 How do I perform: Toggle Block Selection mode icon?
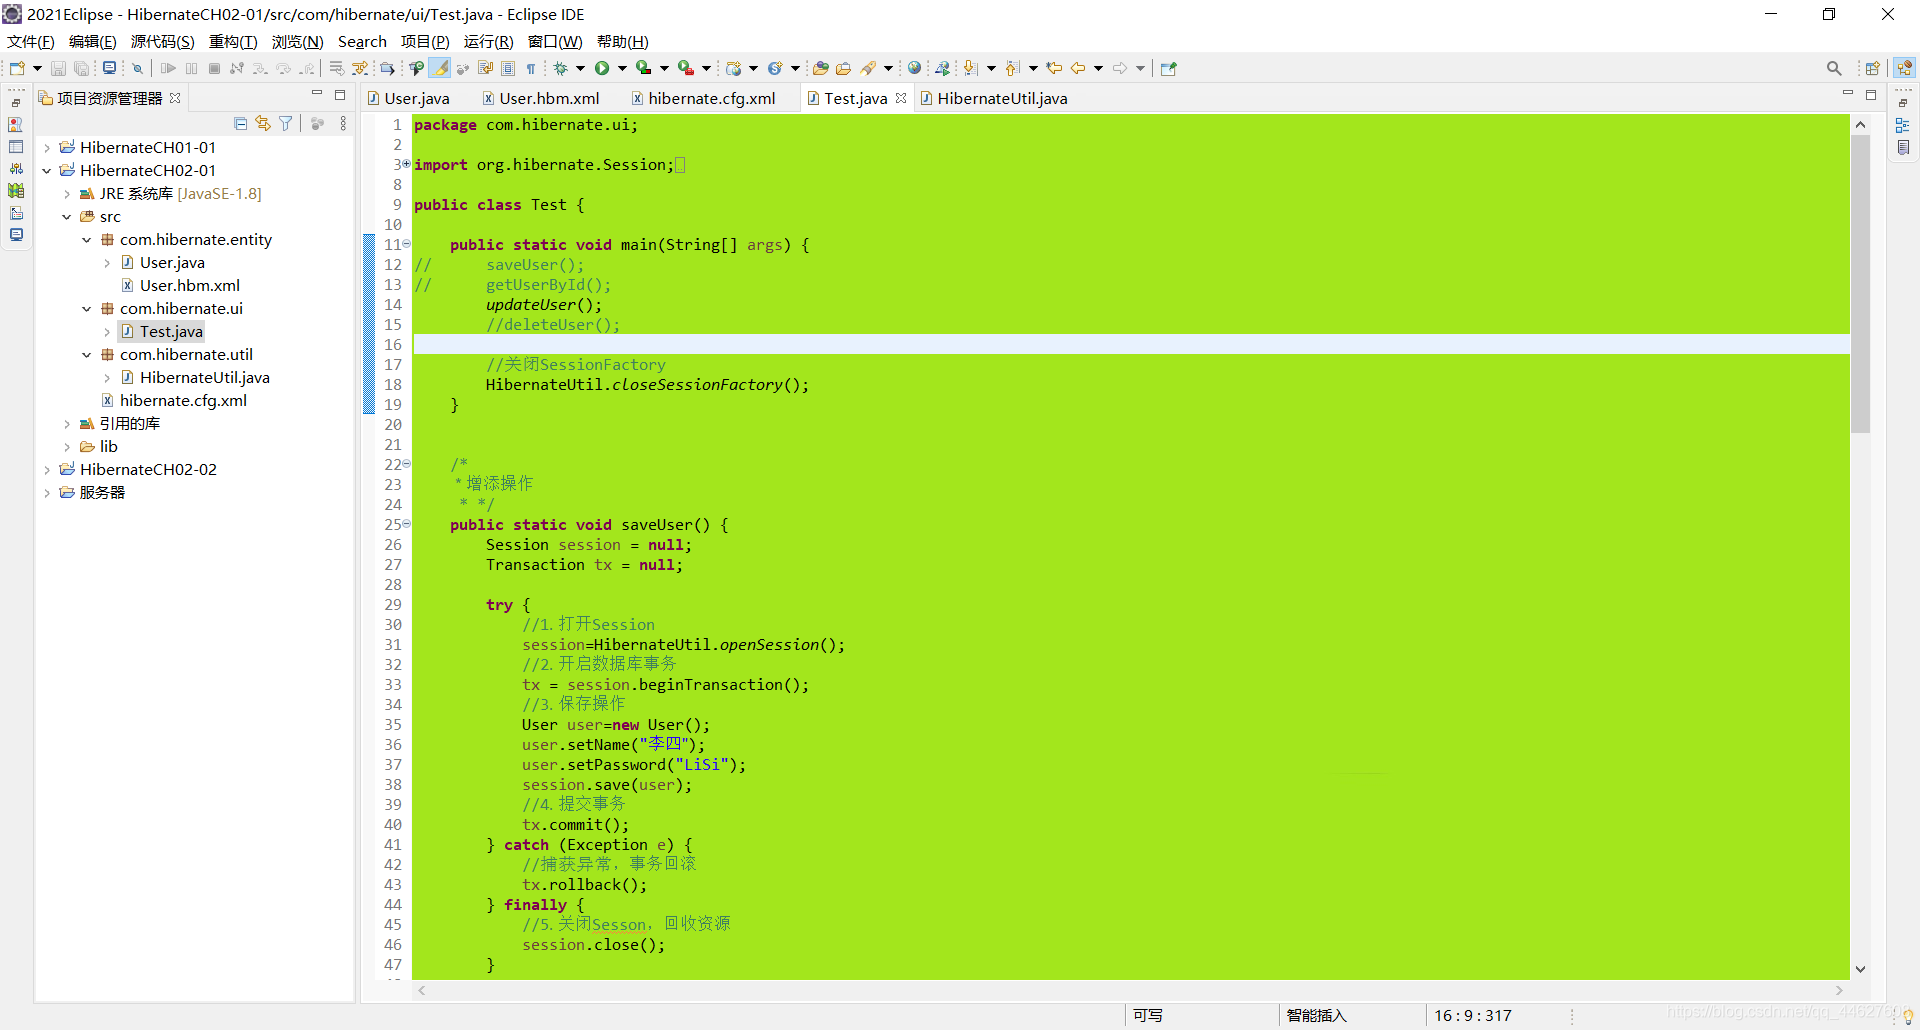pos(508,68)
